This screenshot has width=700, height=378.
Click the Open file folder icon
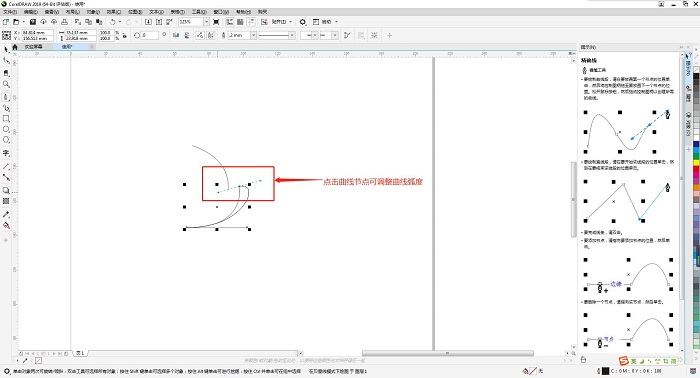(x=16, y=22)
